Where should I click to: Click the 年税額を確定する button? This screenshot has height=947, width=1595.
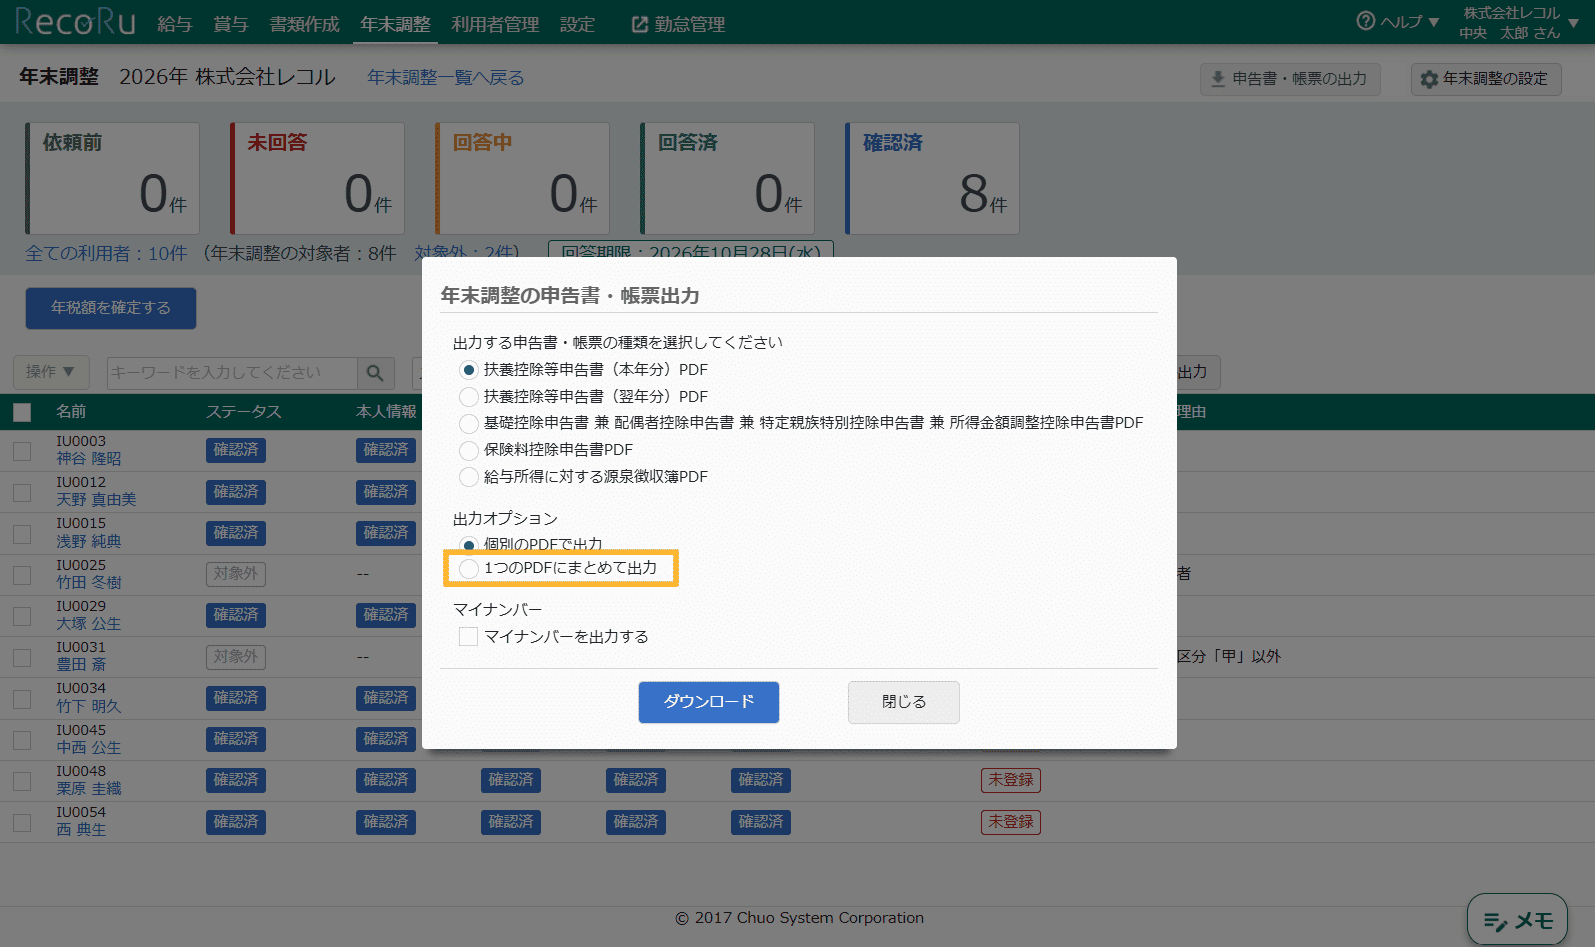(111, 308)
